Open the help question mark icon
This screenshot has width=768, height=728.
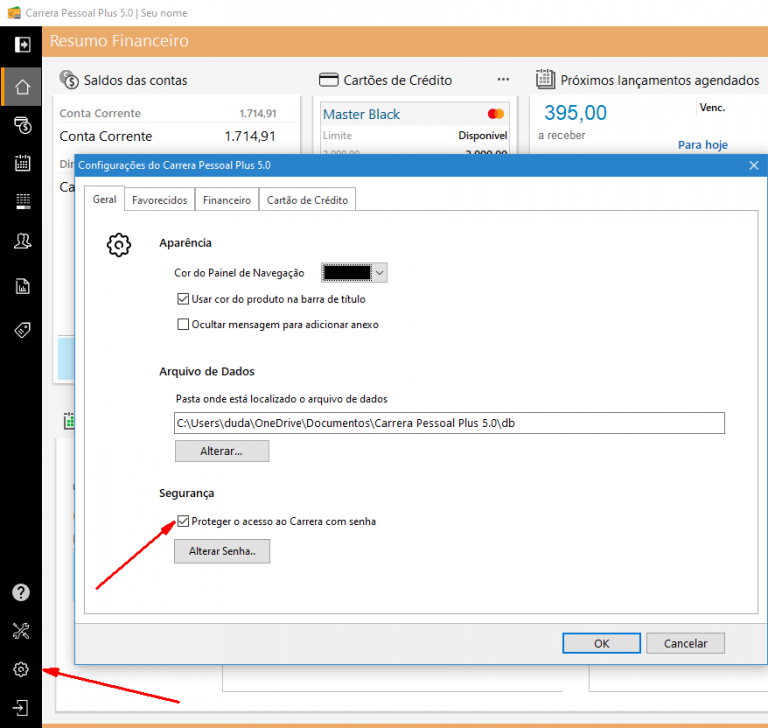point(21,592)
